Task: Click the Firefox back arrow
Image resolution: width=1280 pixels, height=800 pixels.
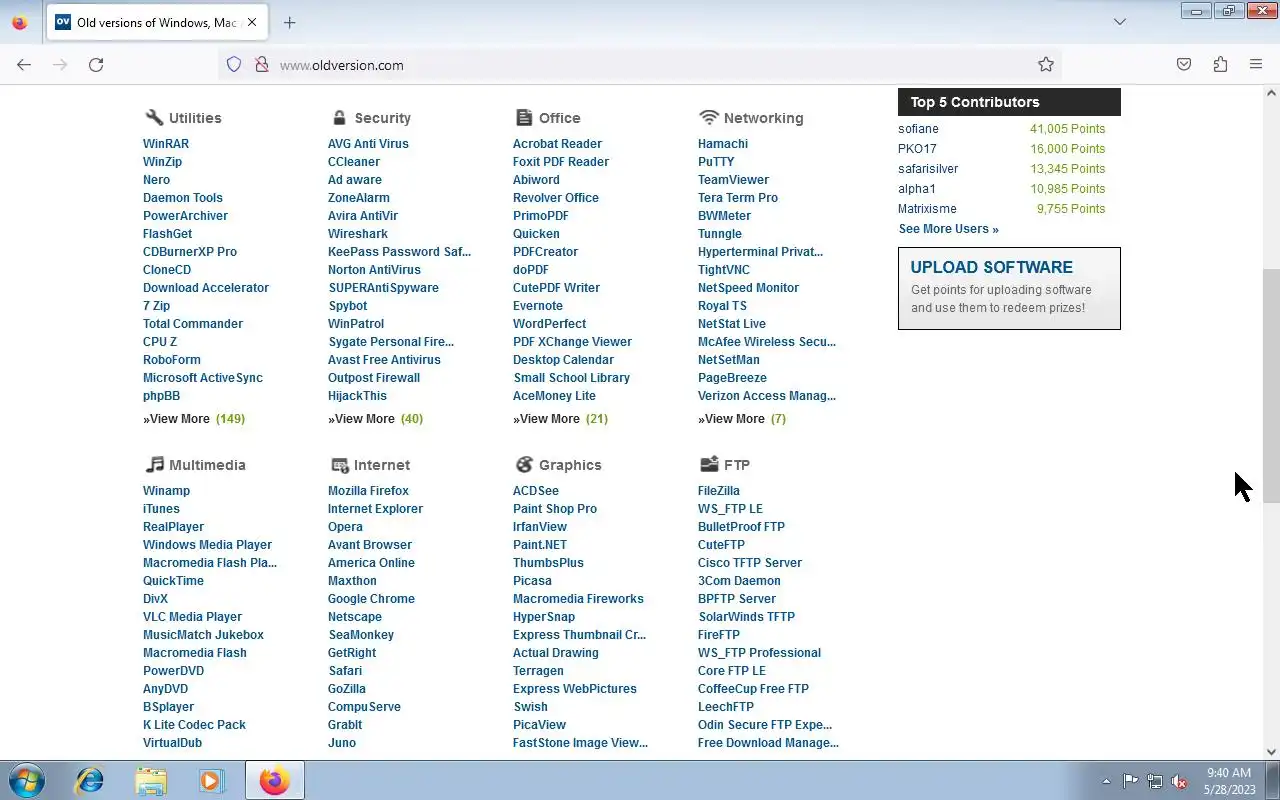Action: [x=24, y=65]
